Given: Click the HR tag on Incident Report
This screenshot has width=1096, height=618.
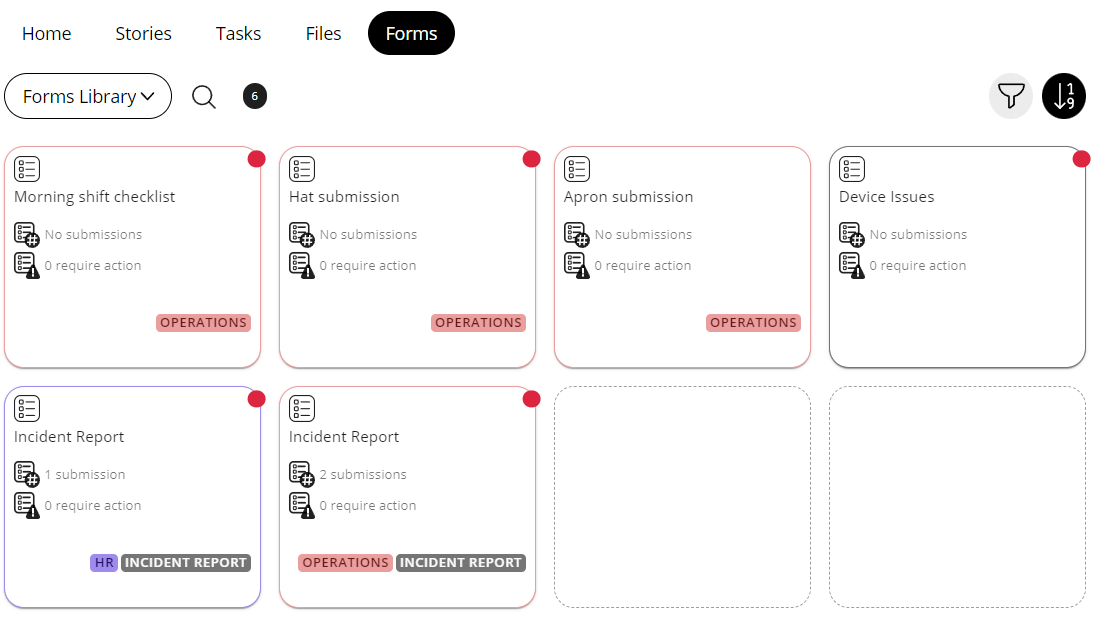Looking at the screenshot, I should click(104, 563).
